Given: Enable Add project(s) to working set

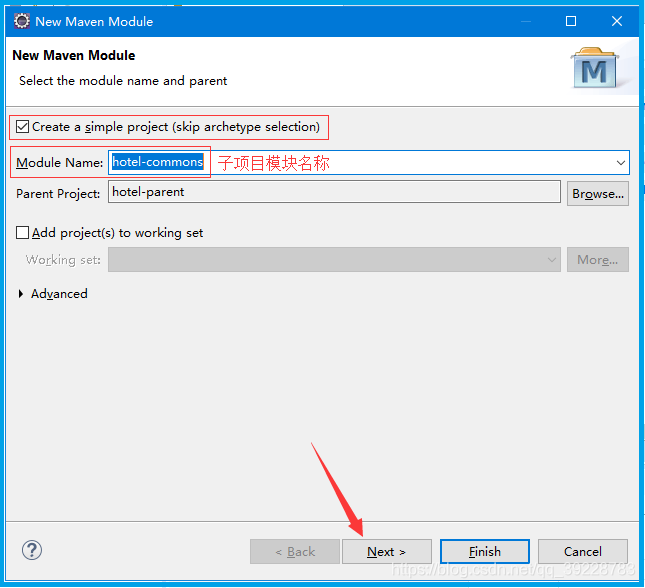Looking at the screenshot, I should pos(22,232).
